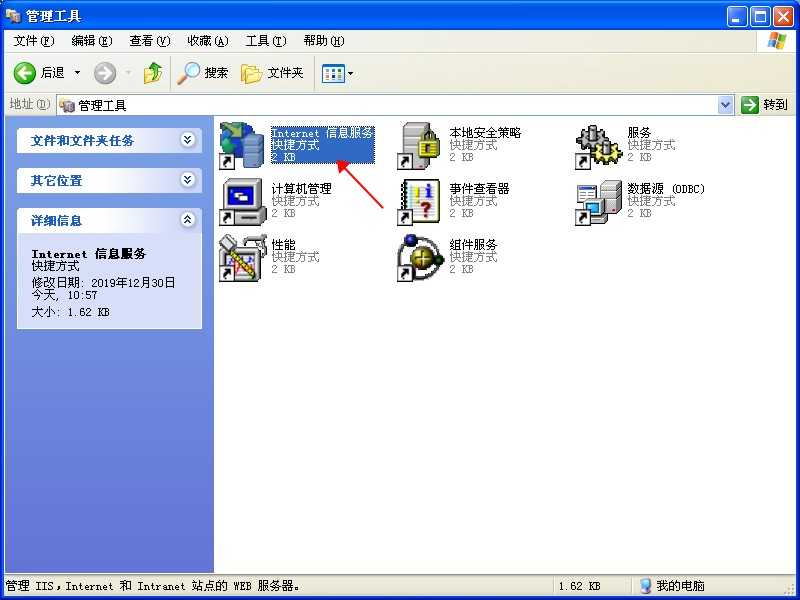Click the address bar folder icon

(67, 105)
